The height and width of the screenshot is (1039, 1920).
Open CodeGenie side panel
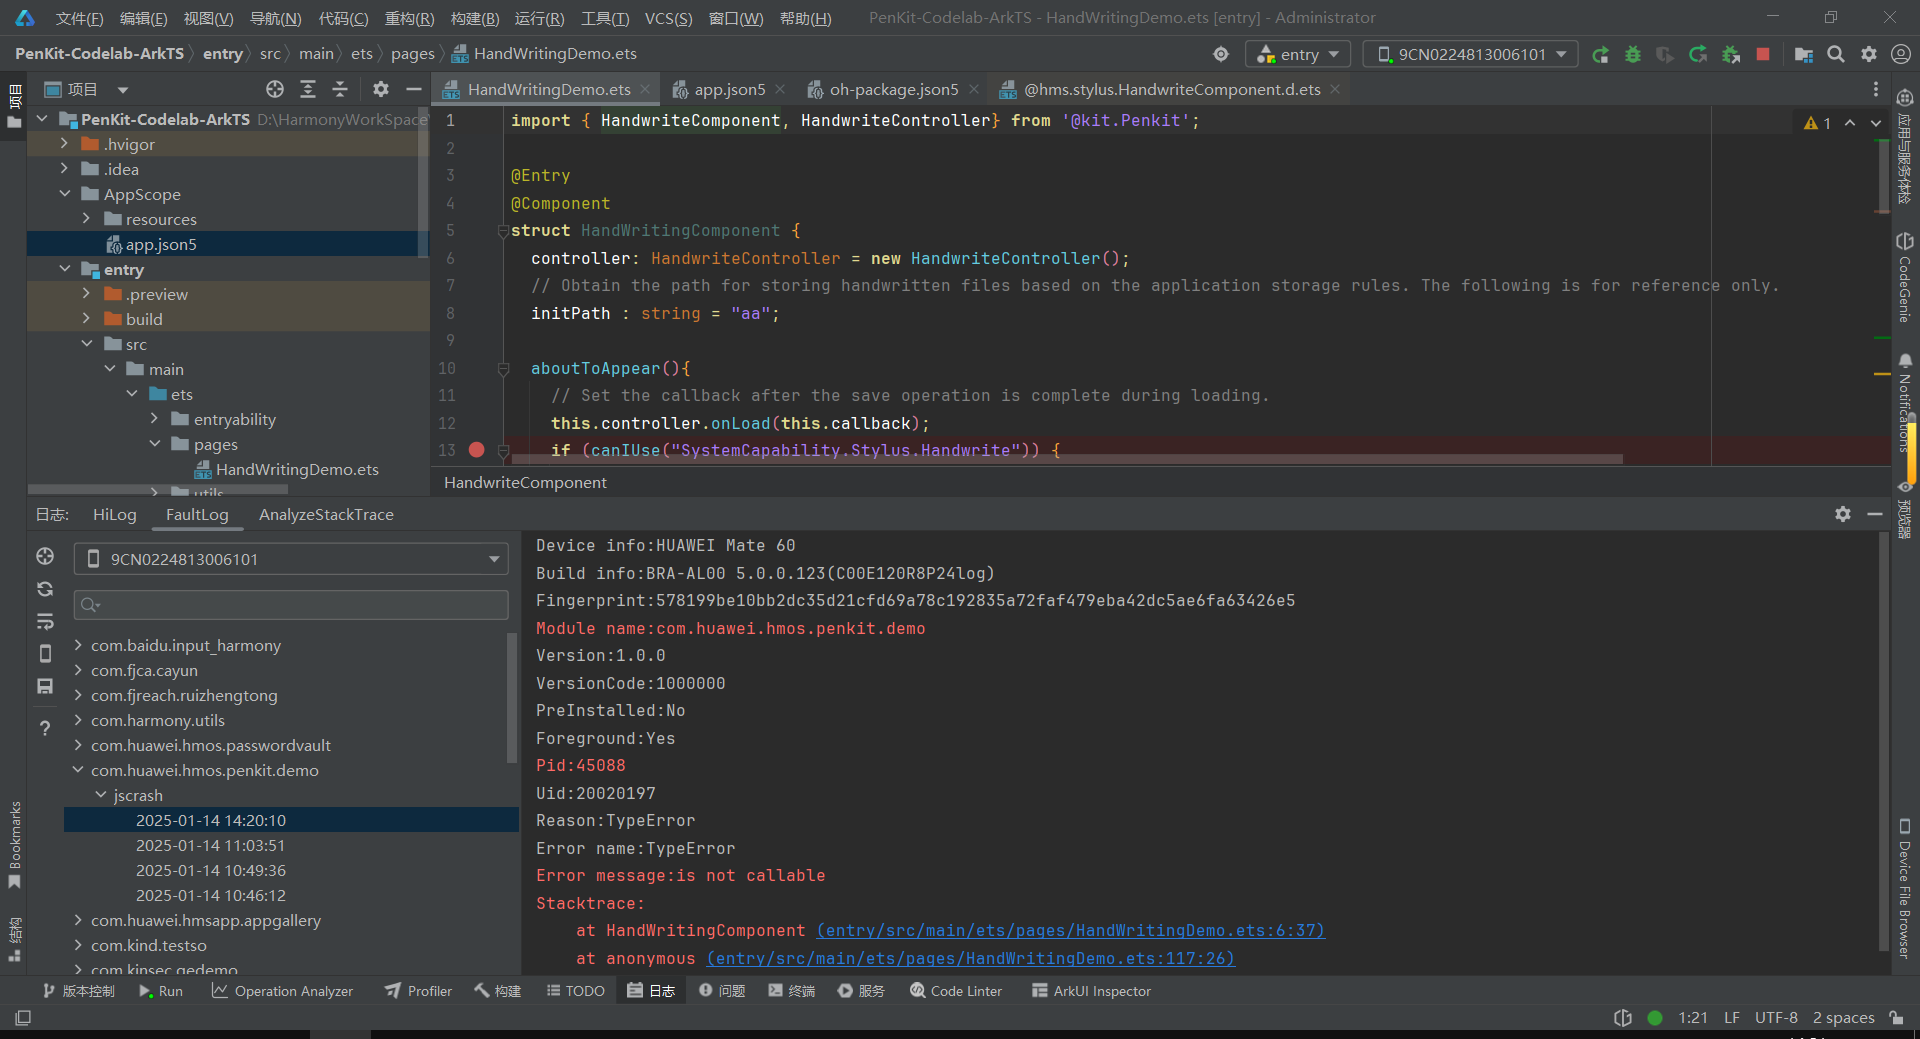pos(1904,277)
